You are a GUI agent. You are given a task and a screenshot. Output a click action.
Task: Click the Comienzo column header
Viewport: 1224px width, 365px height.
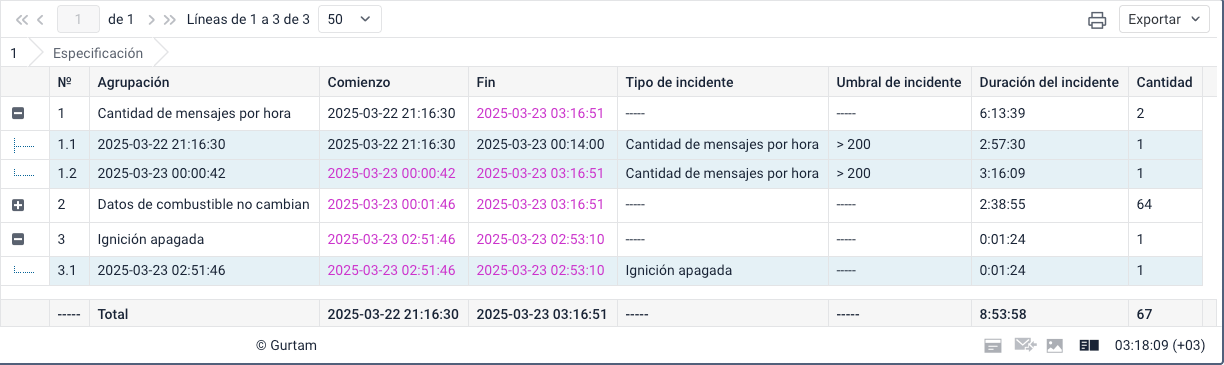[x=394, y=82]
